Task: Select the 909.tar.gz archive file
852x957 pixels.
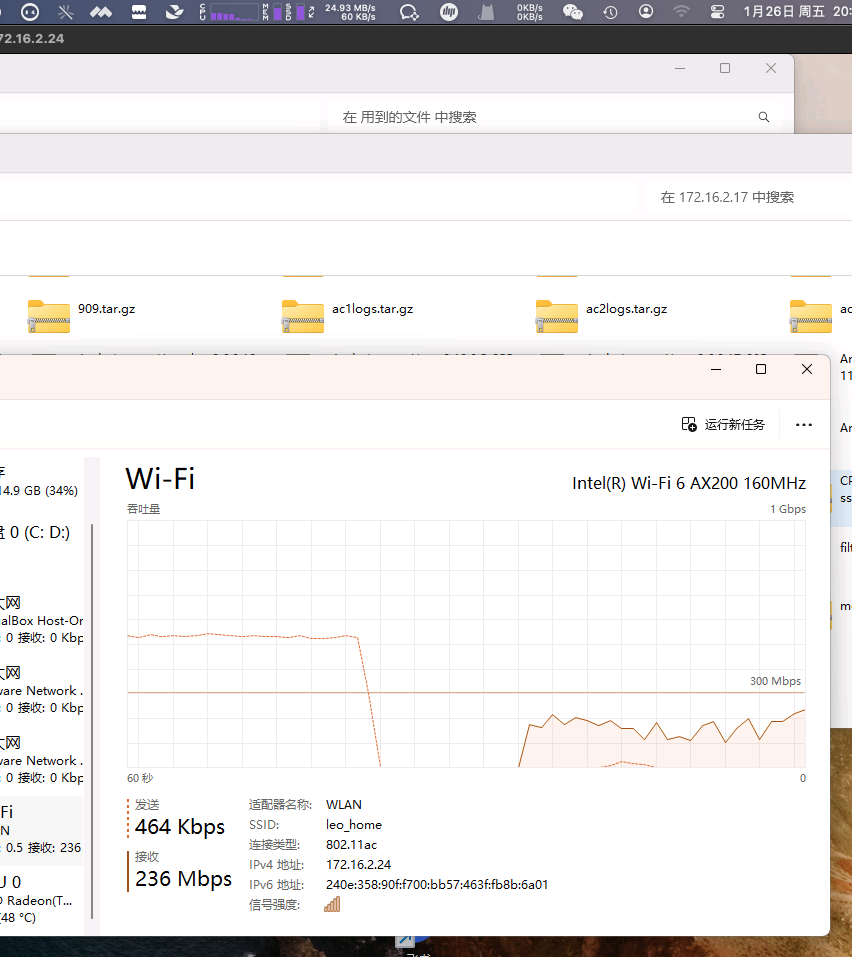Action: (82, 316)
